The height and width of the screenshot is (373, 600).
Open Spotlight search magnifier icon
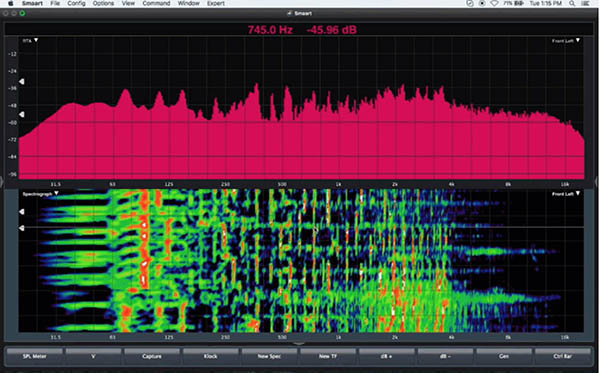click(x=572, y=3)
